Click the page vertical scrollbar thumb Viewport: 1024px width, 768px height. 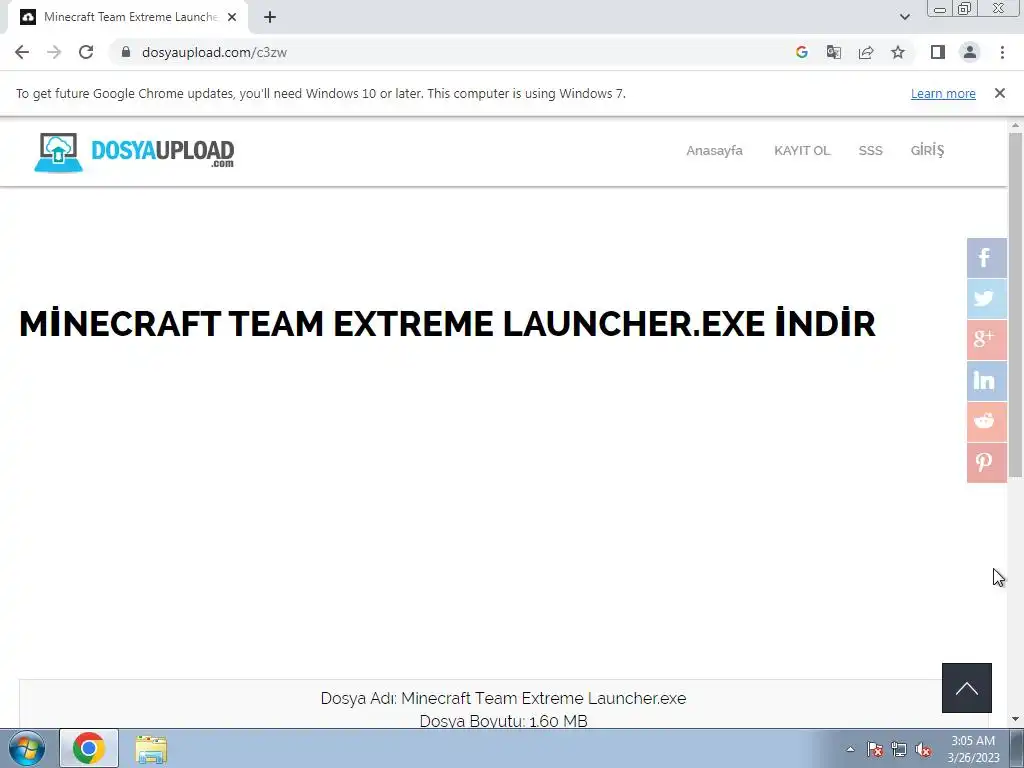[1016, 304]
